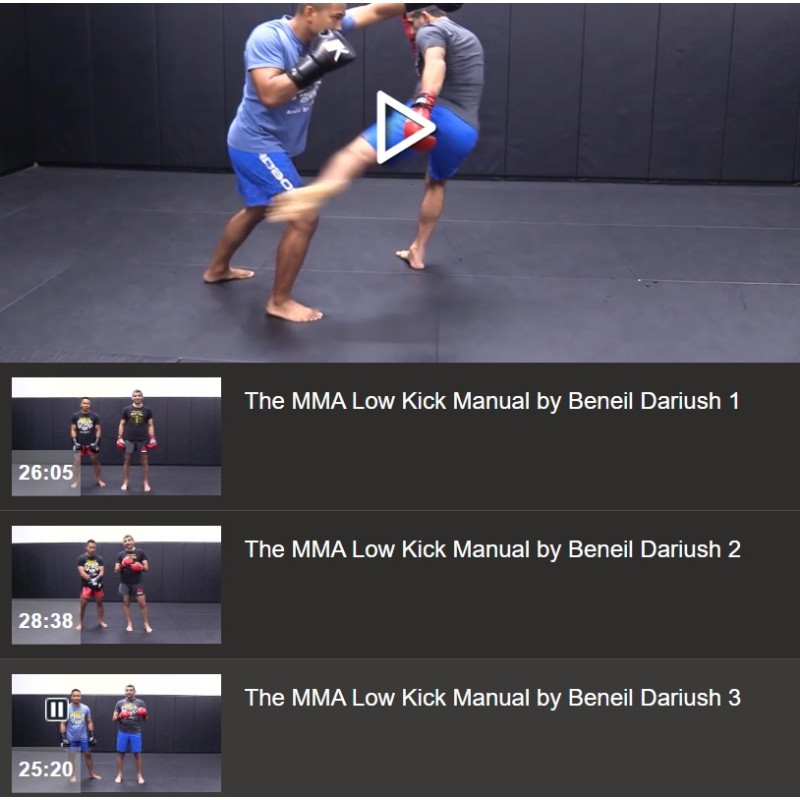Viewport: 800px width, 800px height.
Task: Select title "The MMA Low Kick Manual by Beneil Dariush 1"
Action: click(x=492, y=401)
